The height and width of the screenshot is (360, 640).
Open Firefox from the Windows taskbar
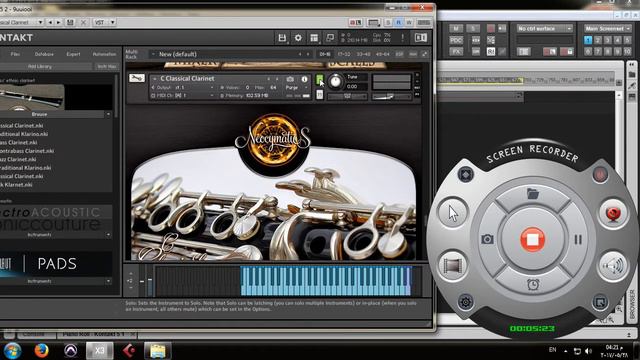[41, 350]
